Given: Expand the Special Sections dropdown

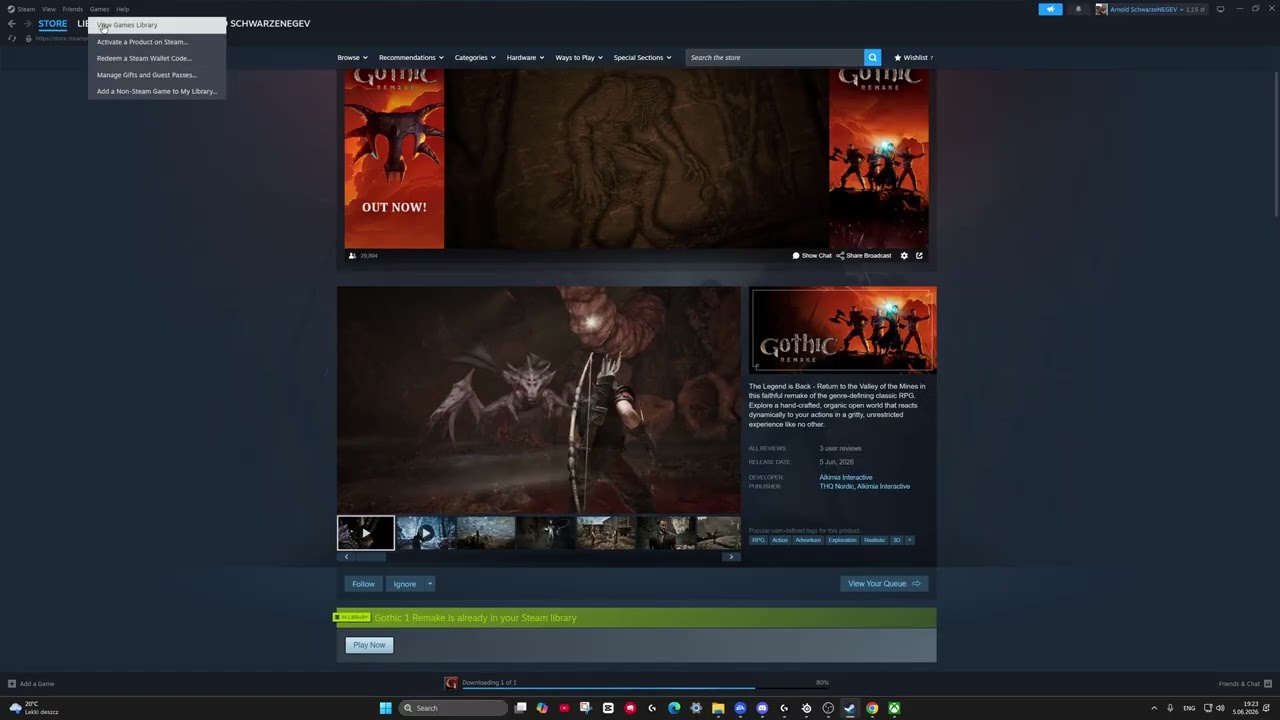Looking at the screenshot, I should [642, 57].
